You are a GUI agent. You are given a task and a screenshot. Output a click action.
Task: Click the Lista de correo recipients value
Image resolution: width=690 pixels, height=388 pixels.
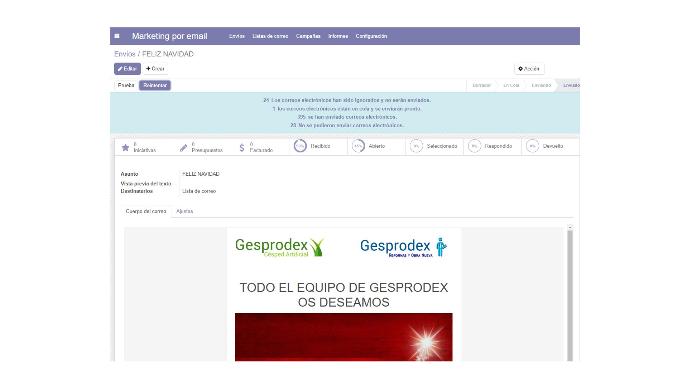[199, 191]
